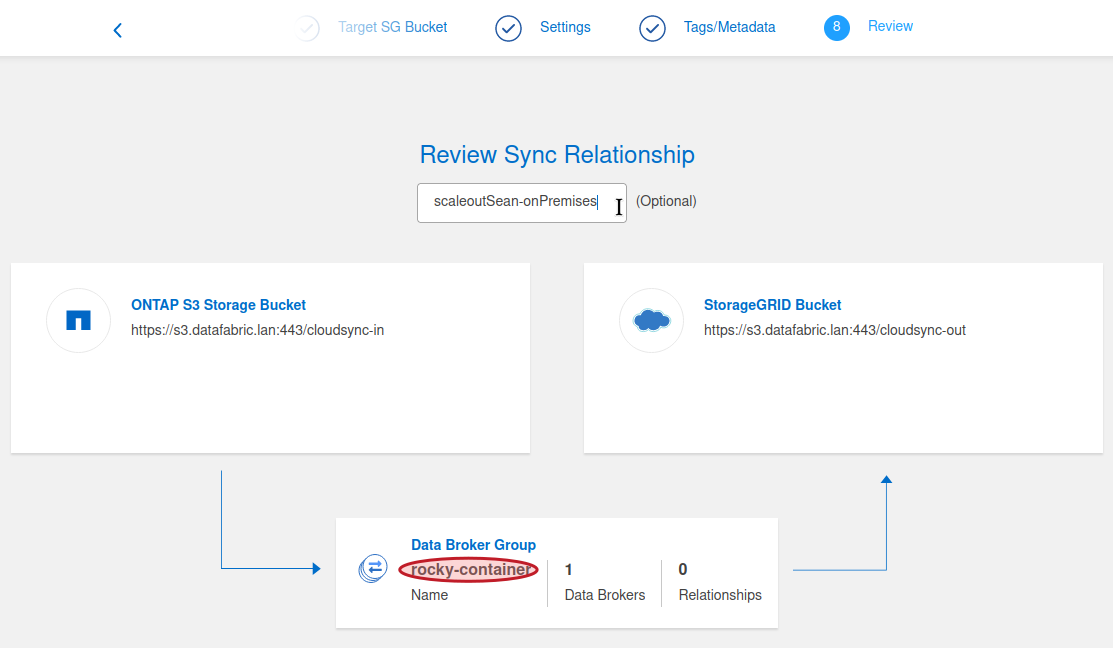
Task: Click the Tags/Metadata step checkmark icon
Action: 652,28
